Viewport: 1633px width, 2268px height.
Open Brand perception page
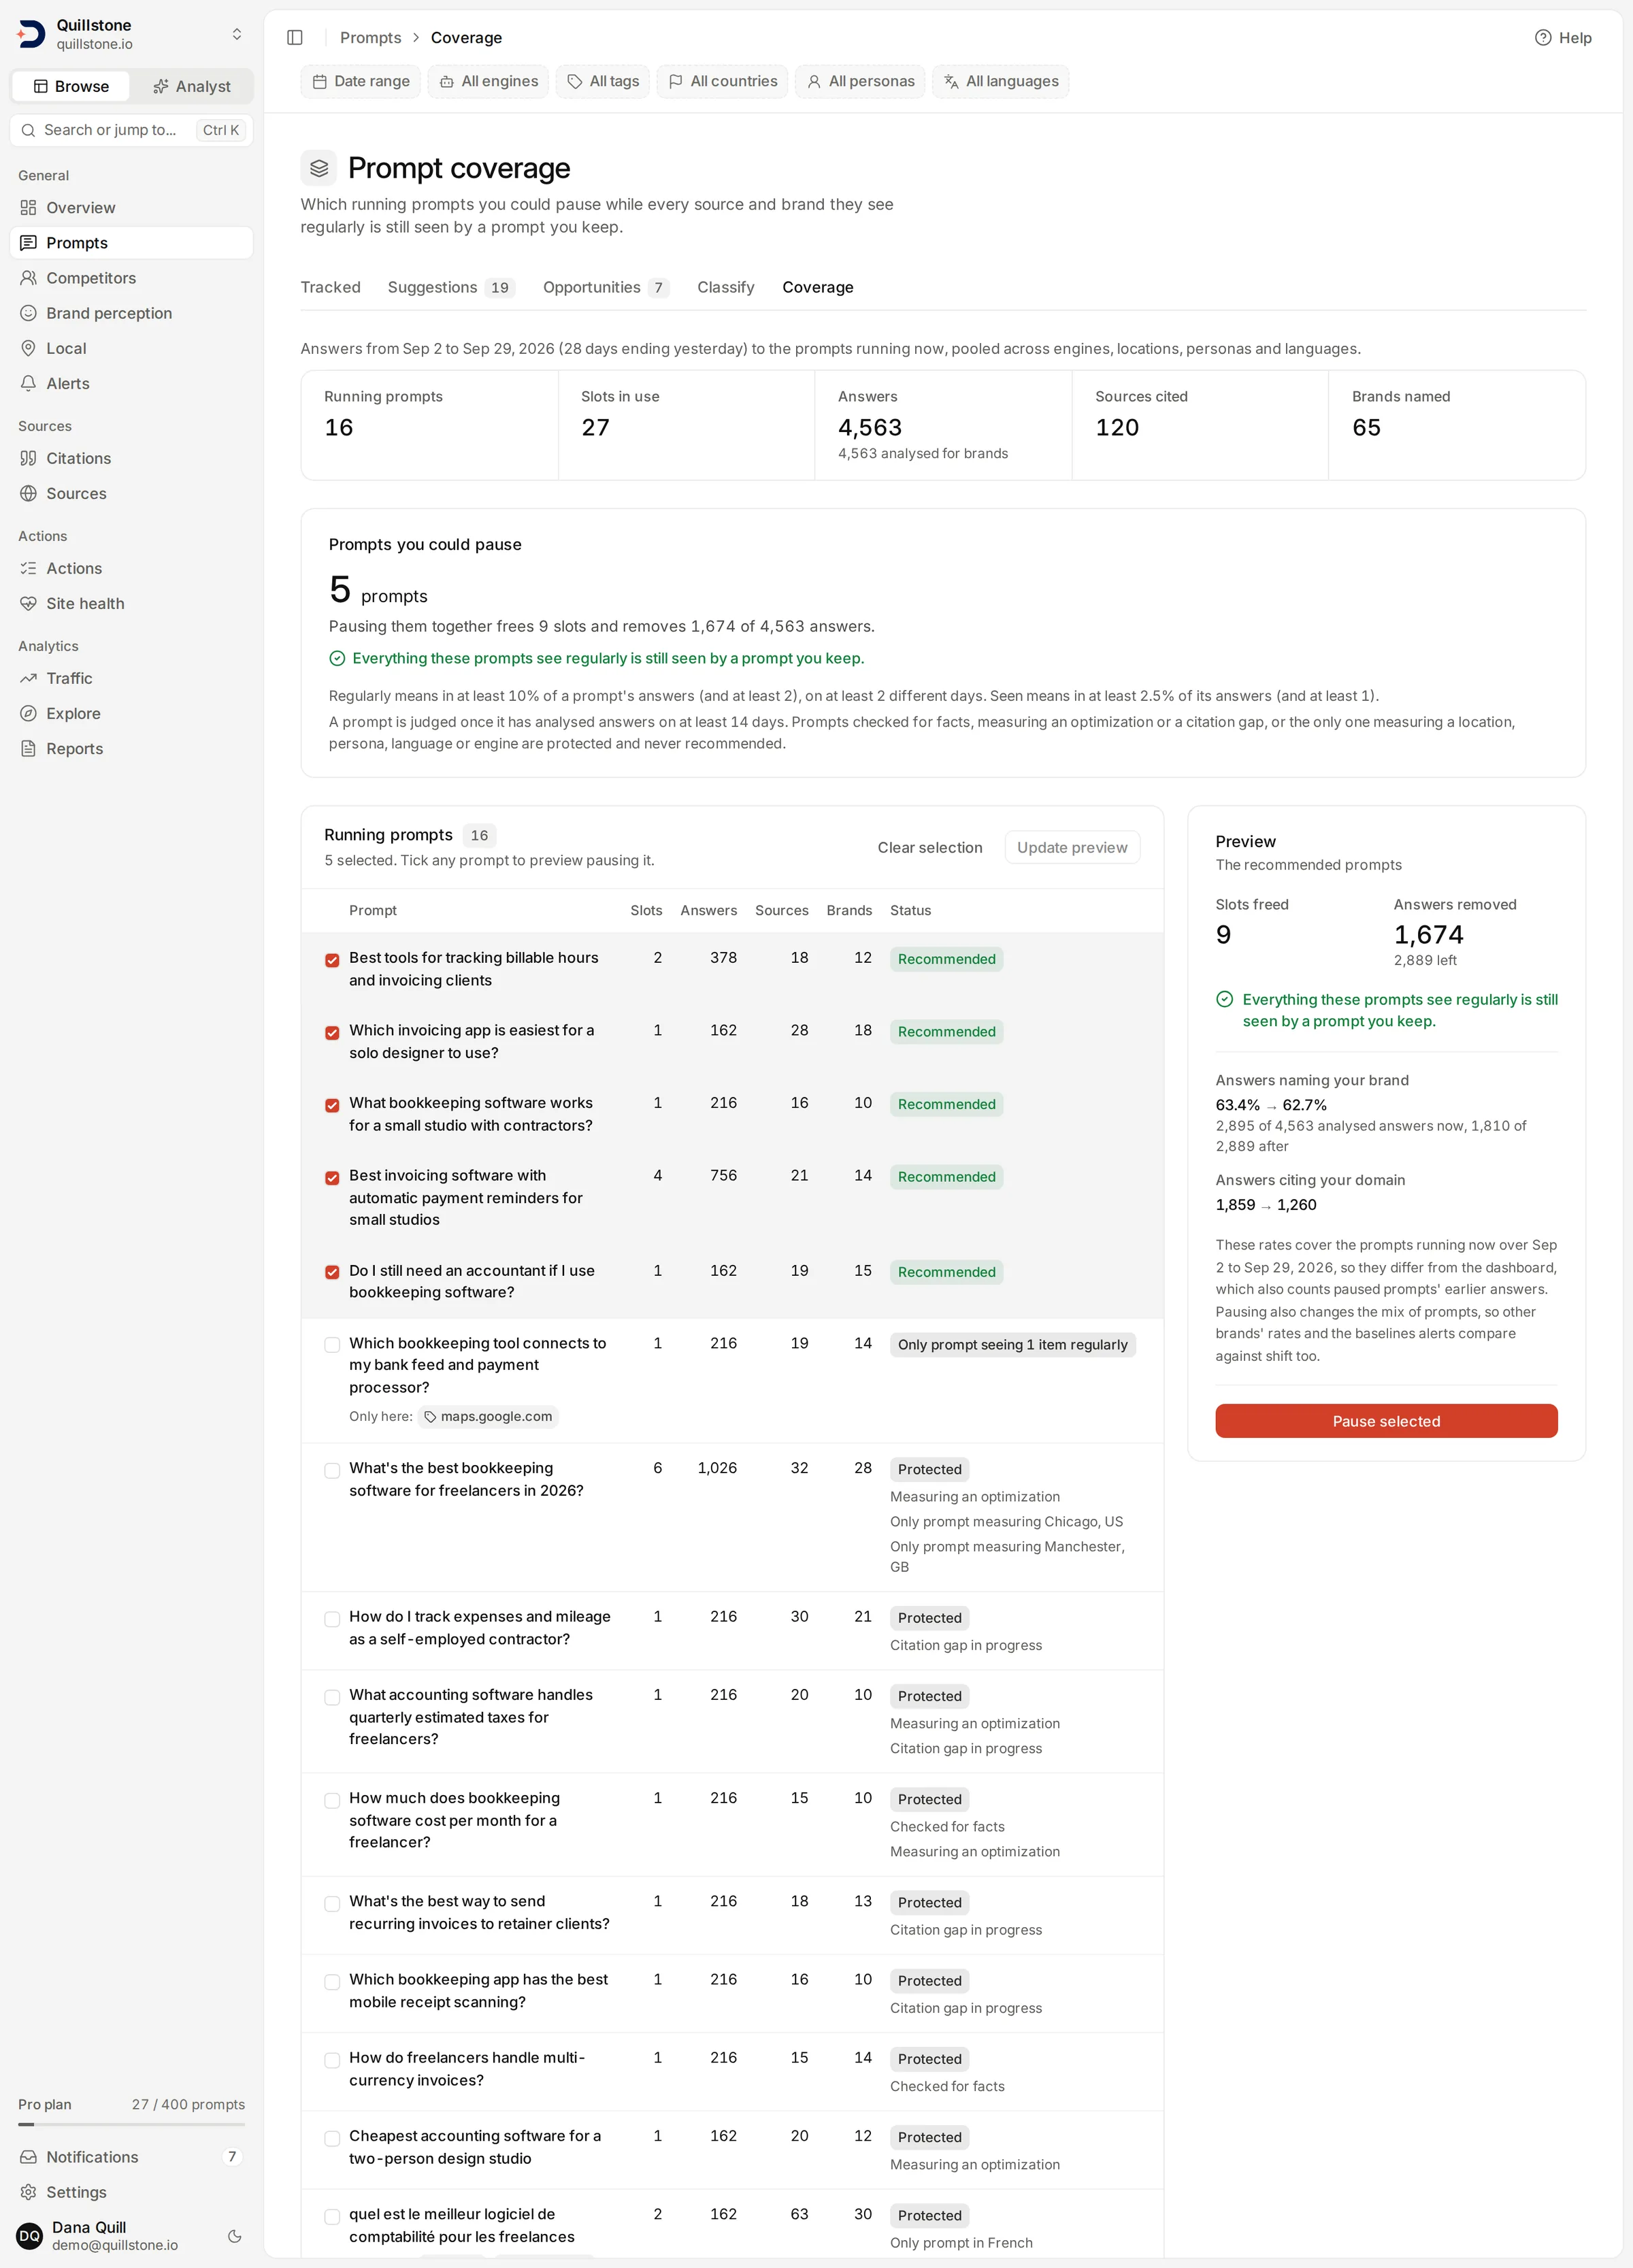pyautogui.click(x=131, y=313)
